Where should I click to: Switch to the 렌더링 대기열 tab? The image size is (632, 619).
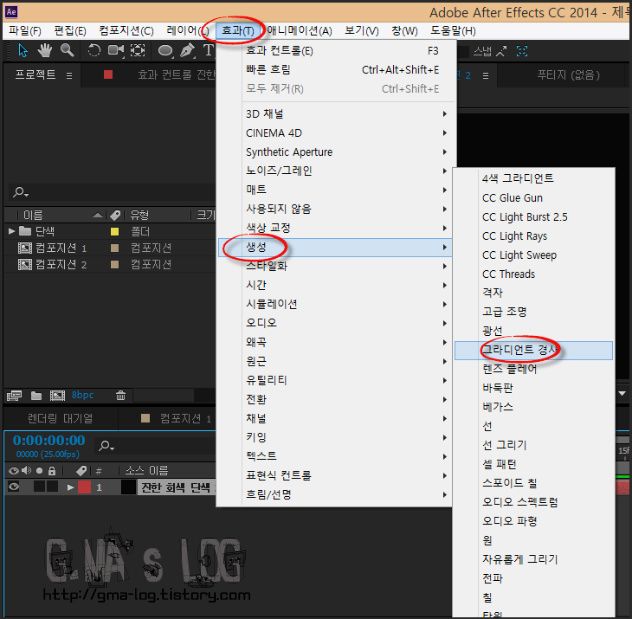(x=60, y=419)
